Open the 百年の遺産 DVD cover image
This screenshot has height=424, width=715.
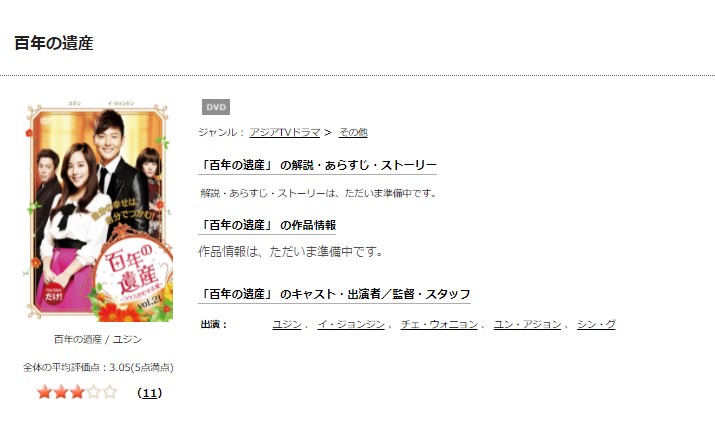click(99, 212)
